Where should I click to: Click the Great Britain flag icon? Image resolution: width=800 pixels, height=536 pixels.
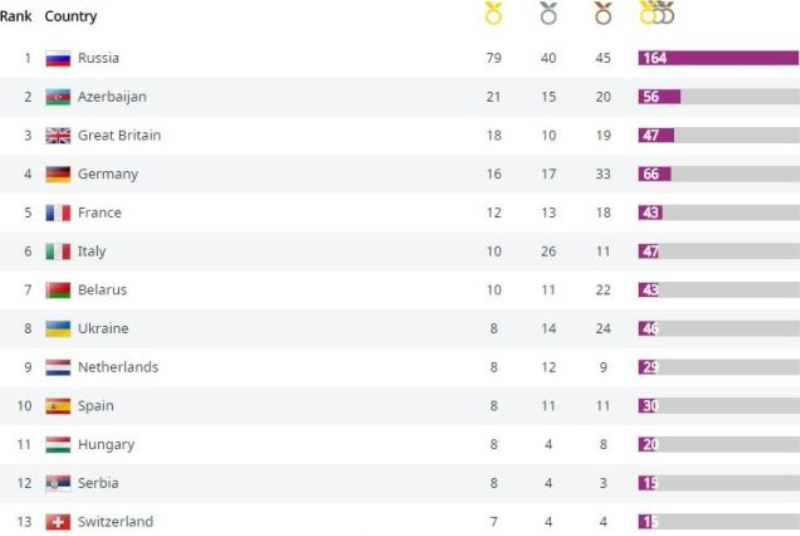pyautogui.click(x=58, y=136)
